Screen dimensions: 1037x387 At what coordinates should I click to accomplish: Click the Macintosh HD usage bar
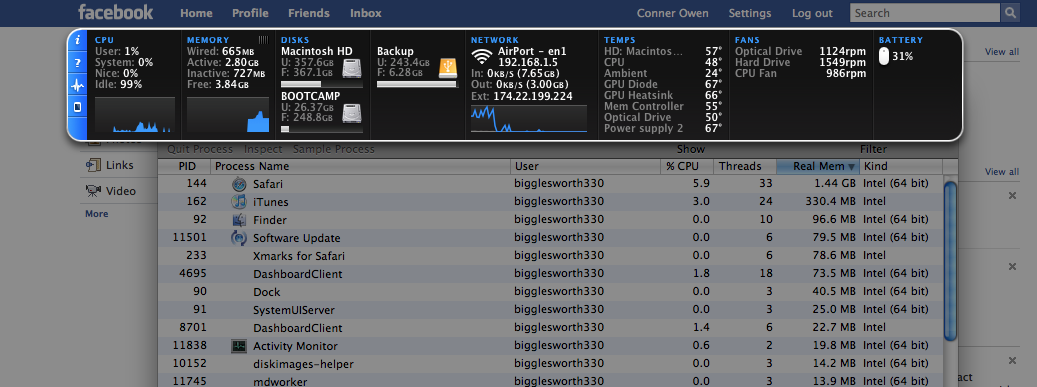tap(321, 84)
